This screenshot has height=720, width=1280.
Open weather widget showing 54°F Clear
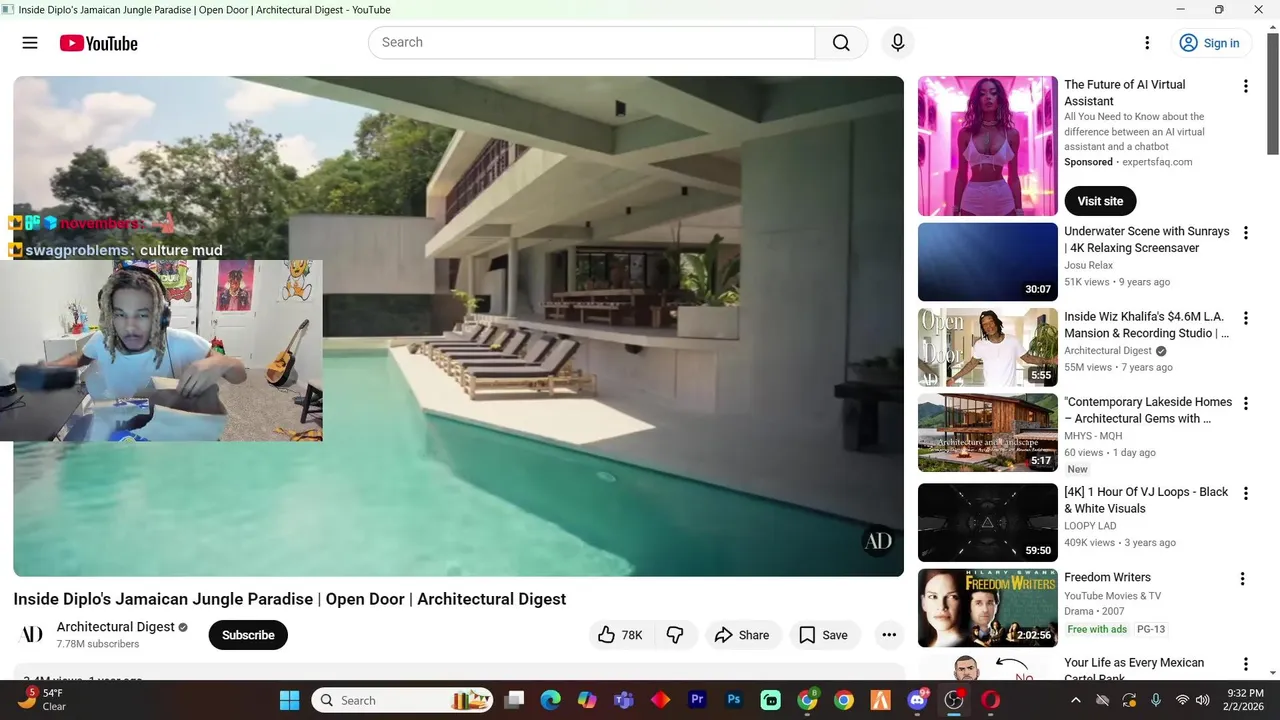click(42, 699)
